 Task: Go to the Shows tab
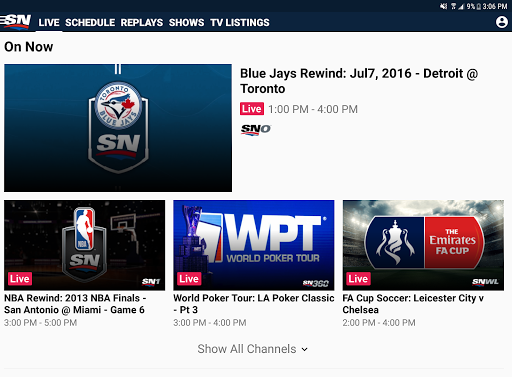(x=186, y=23)
